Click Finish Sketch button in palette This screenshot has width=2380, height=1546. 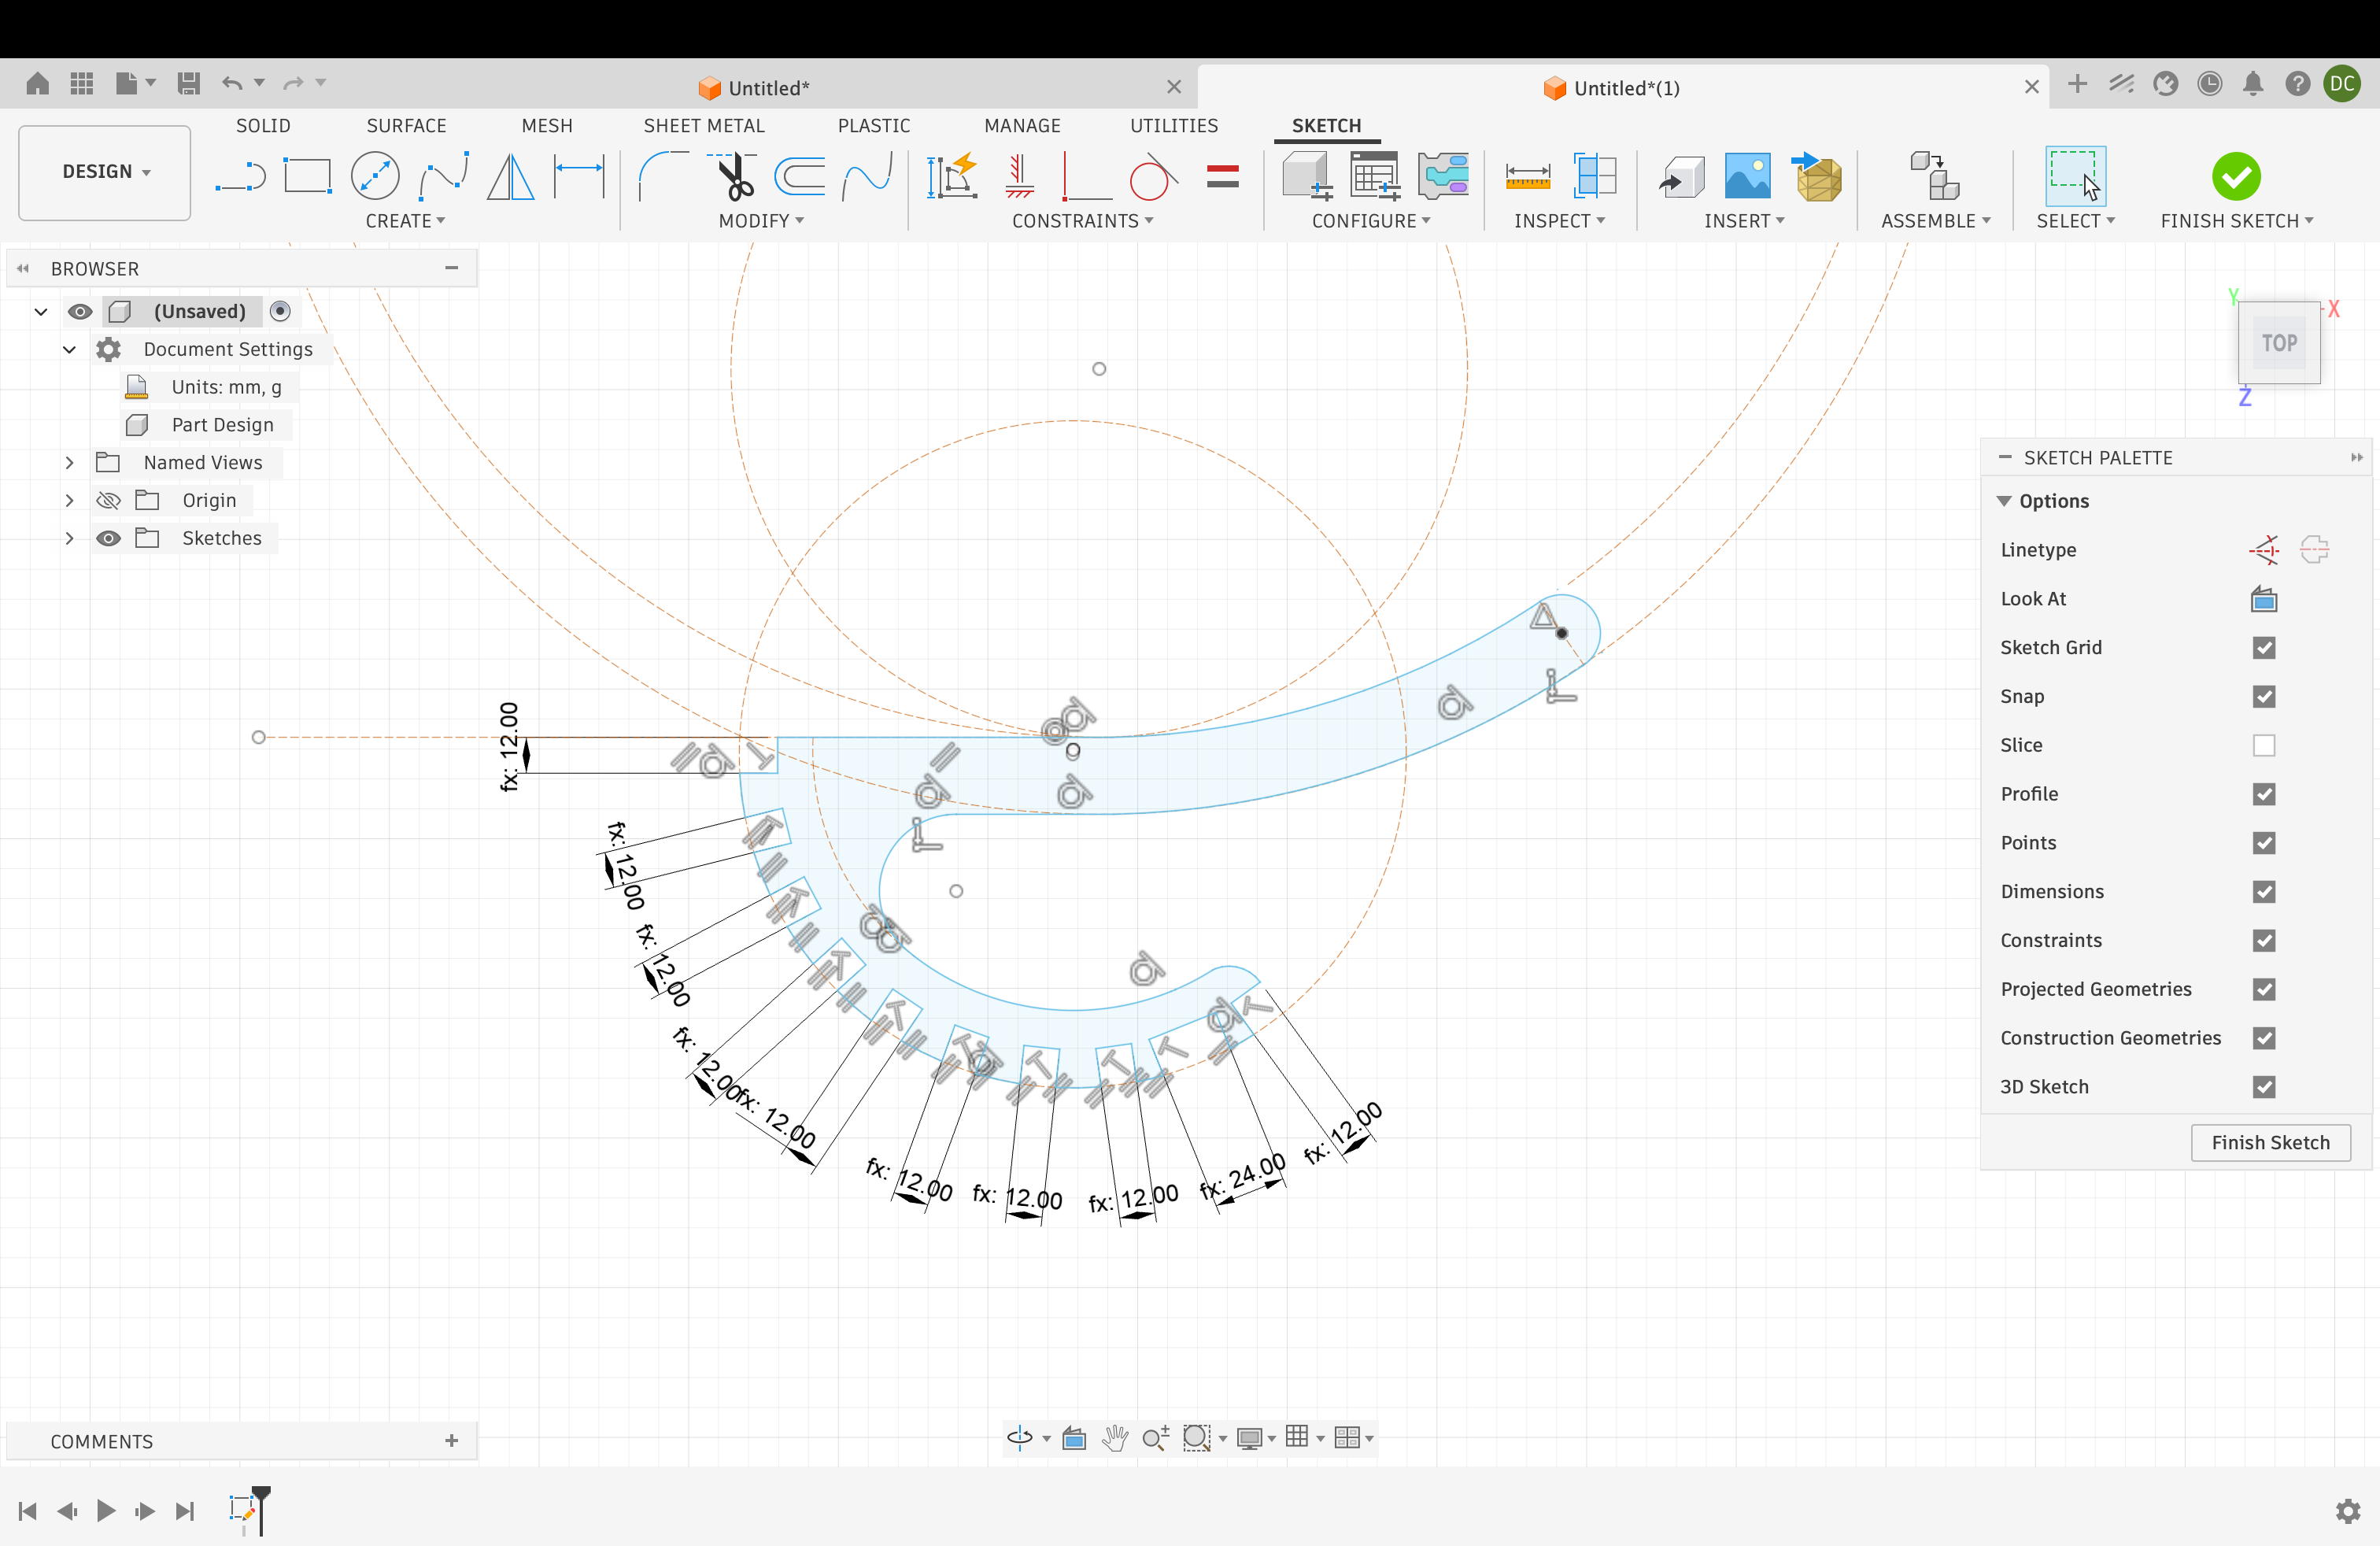click(2270, 1143)
